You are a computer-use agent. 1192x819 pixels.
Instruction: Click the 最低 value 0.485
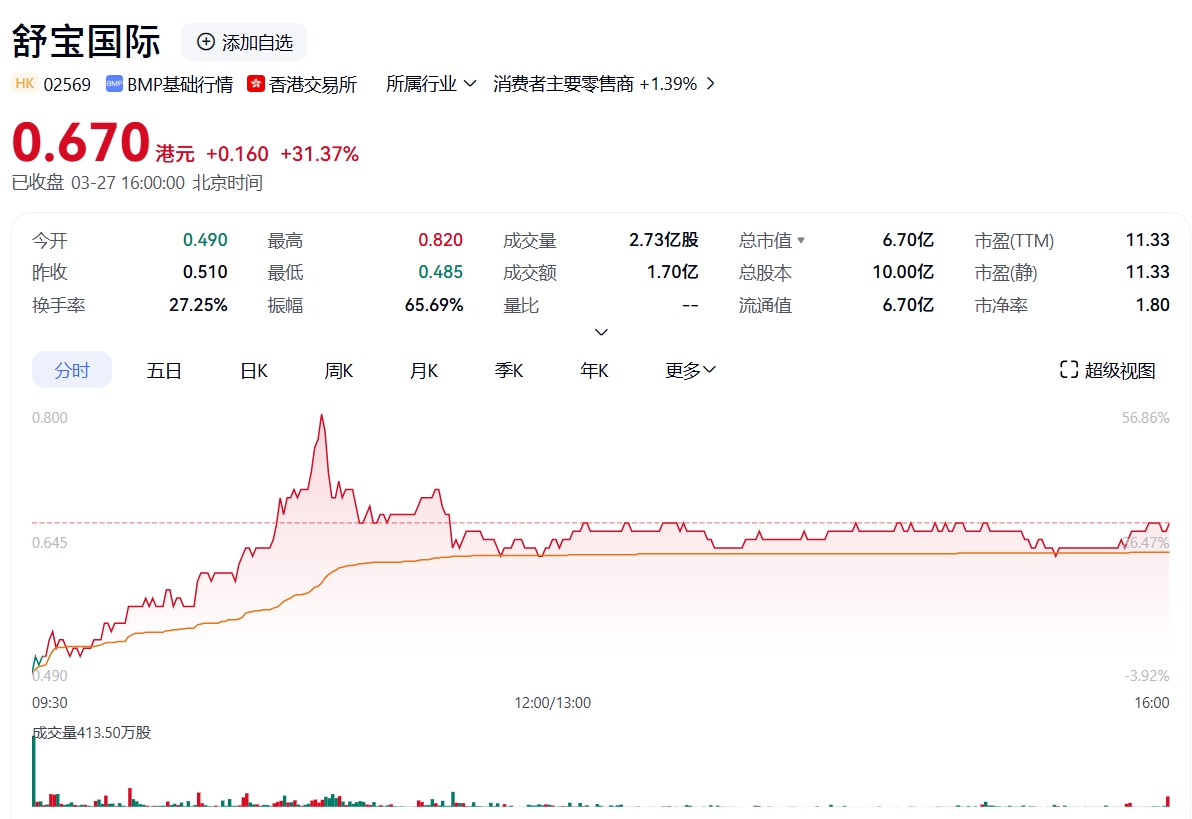click(x=441, y=272)
